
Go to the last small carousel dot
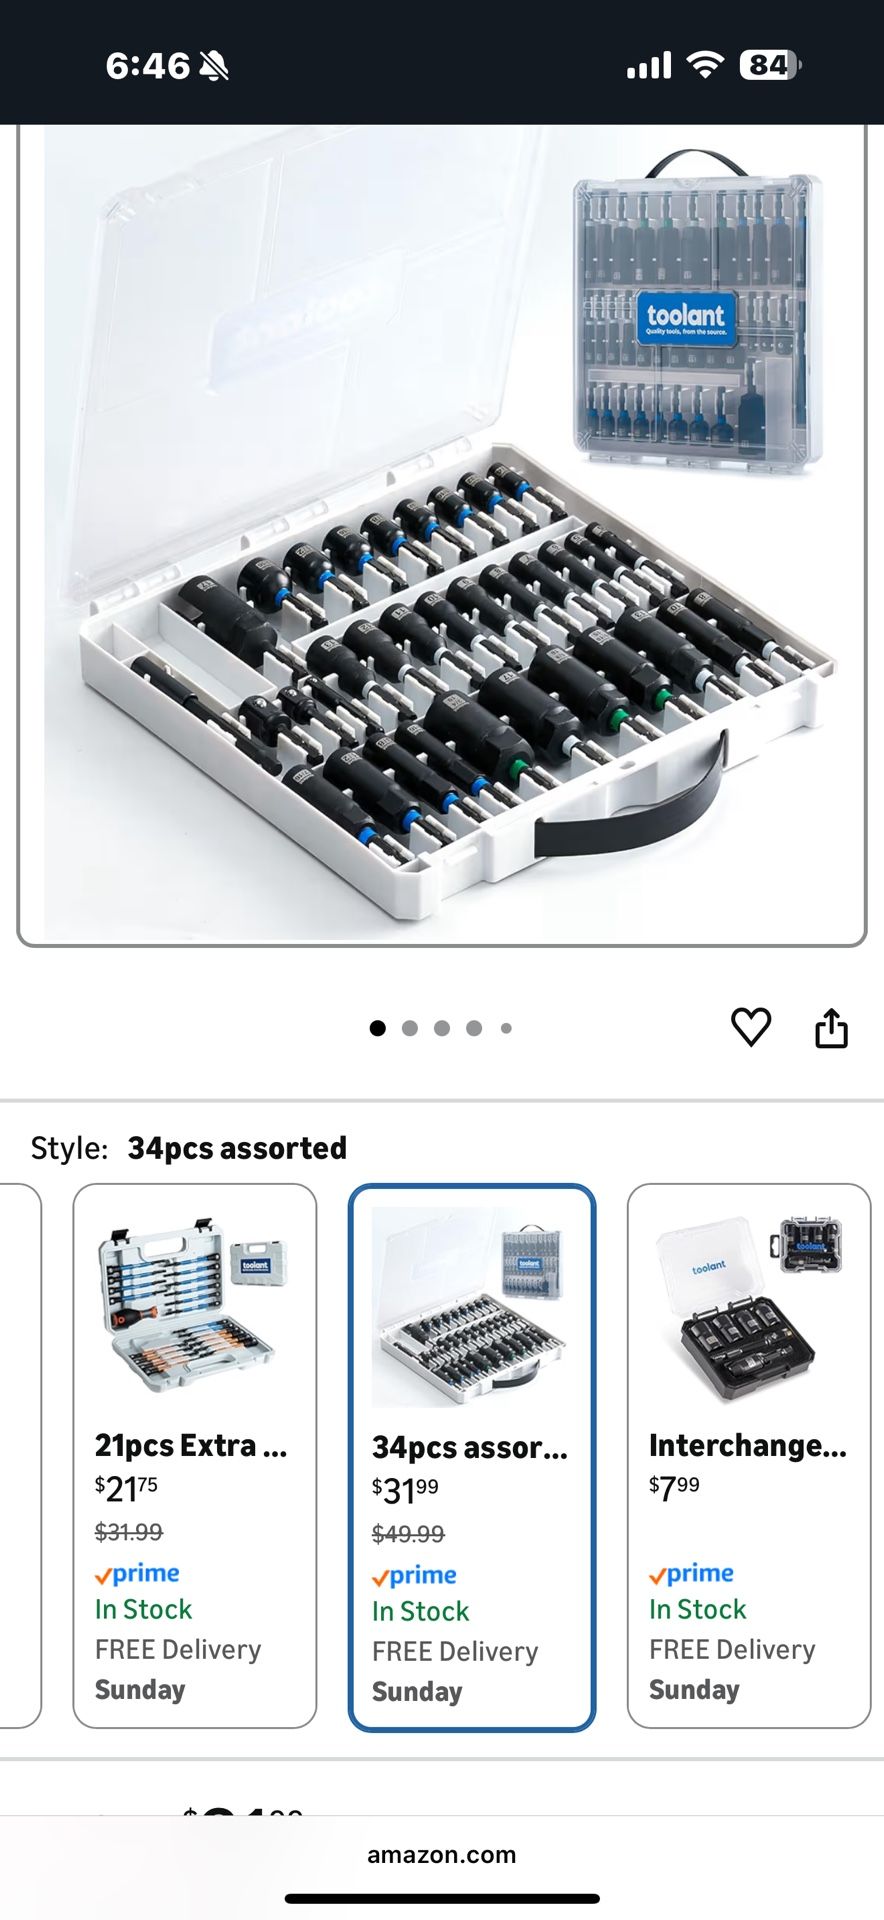pos(506,1028)
